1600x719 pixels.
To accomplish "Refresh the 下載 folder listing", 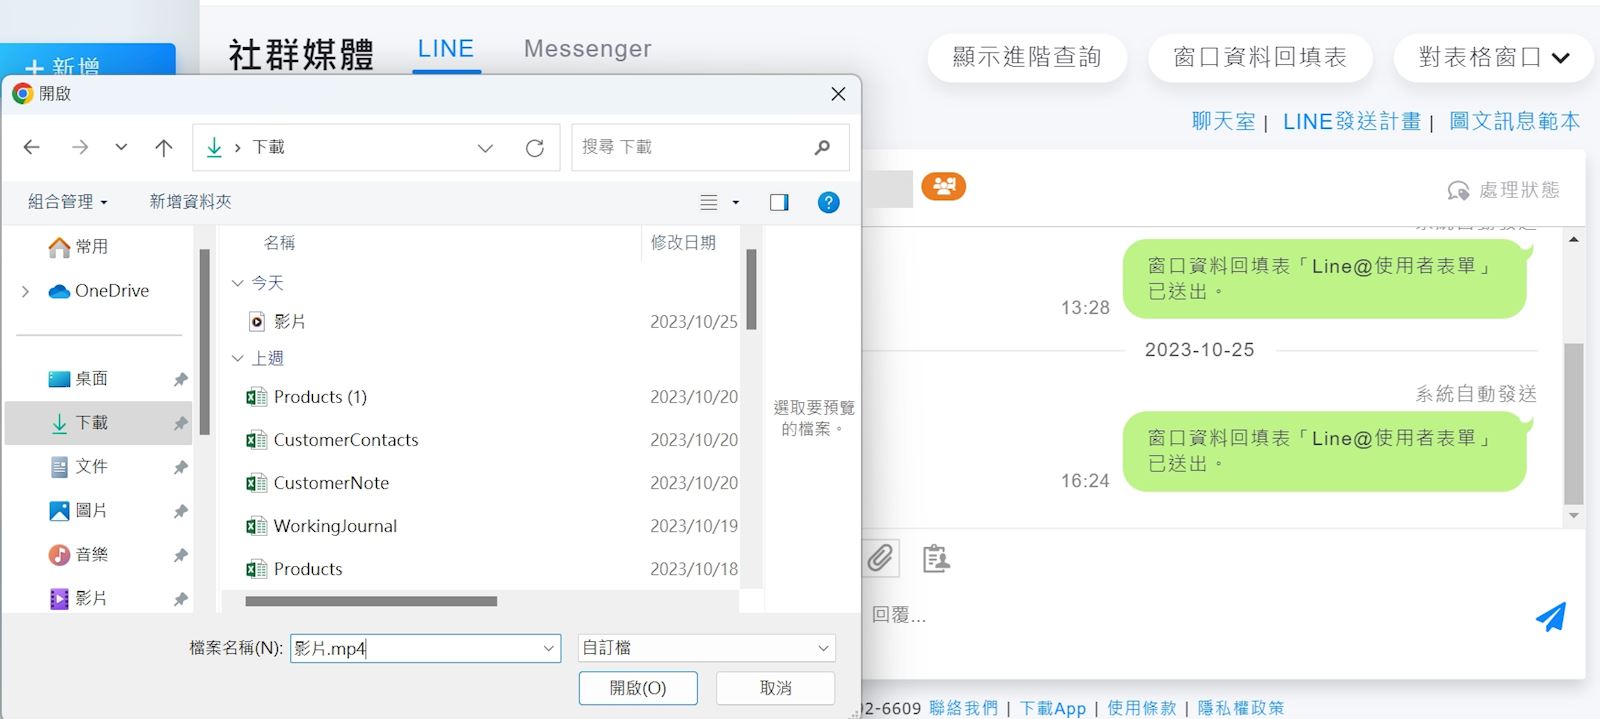I will (535, 148).
